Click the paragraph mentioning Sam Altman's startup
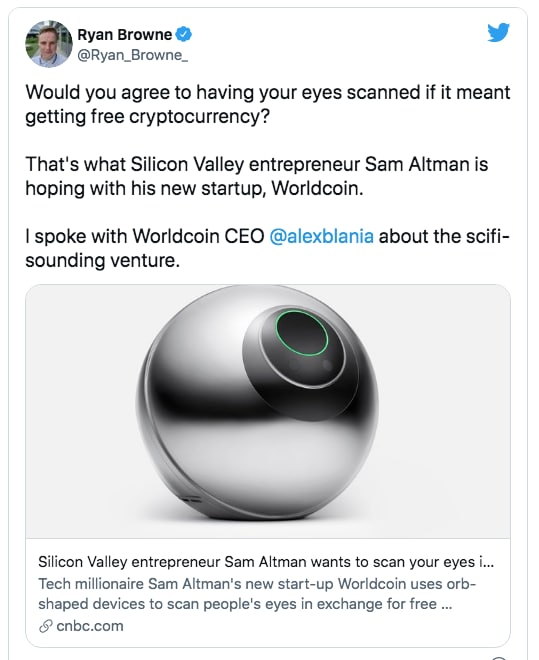Screen dimensions: 539x660 pos(257,176)
